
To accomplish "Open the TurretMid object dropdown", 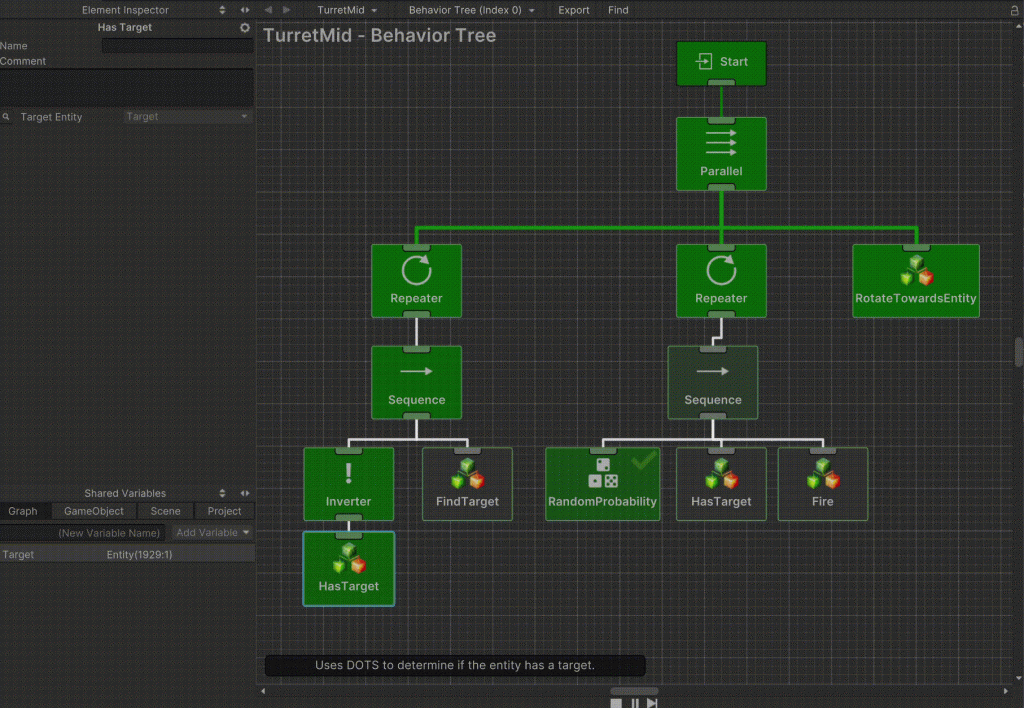I will click(x=346, y=10).
